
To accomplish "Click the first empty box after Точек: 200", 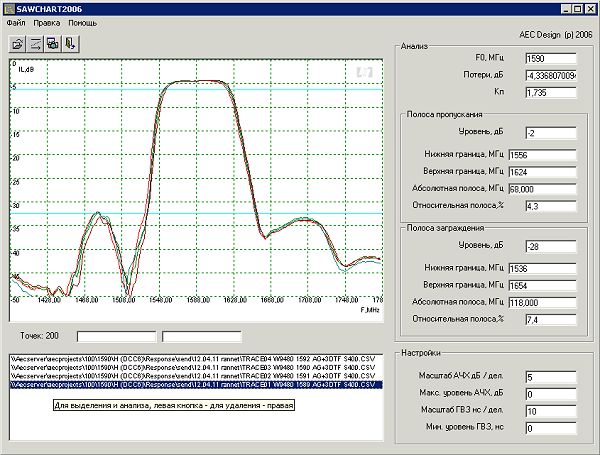I will point(117,336).
